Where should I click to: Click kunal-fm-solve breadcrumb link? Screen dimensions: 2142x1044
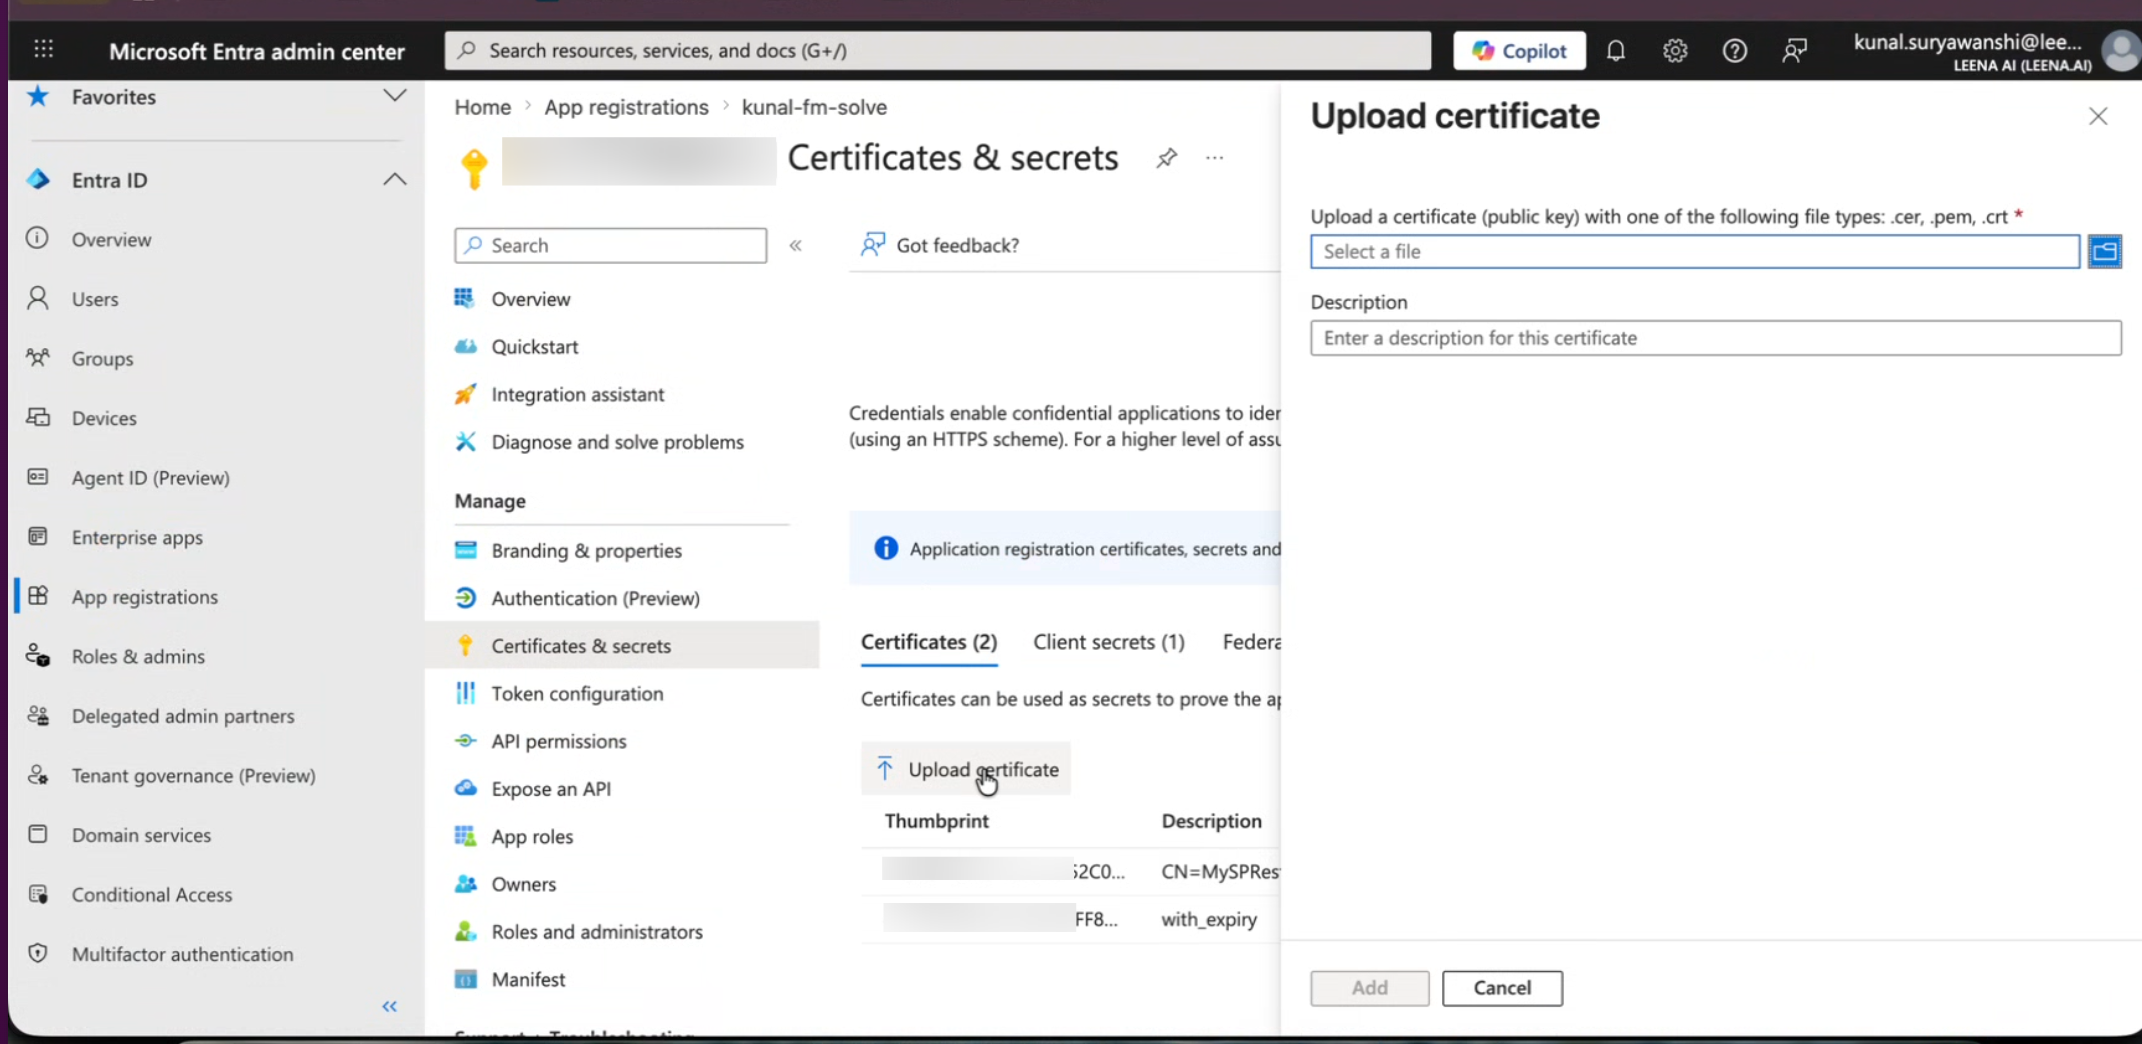pos(814,107)
